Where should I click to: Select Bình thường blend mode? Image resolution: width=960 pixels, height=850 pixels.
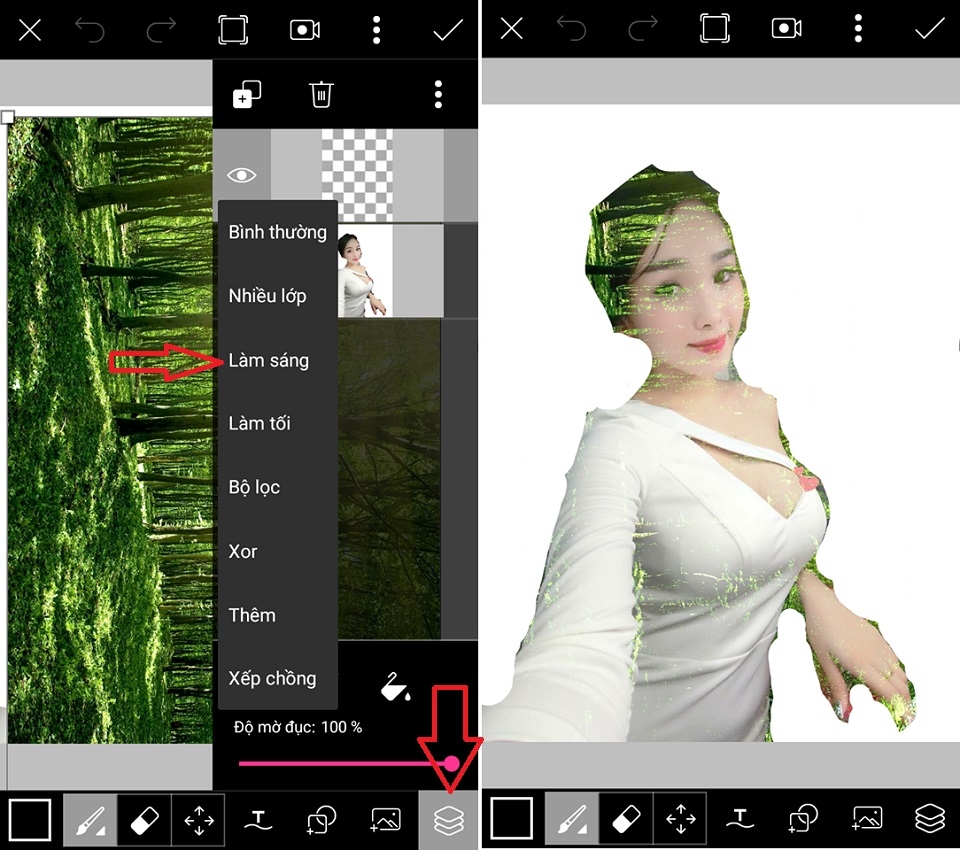pos(277,232)
